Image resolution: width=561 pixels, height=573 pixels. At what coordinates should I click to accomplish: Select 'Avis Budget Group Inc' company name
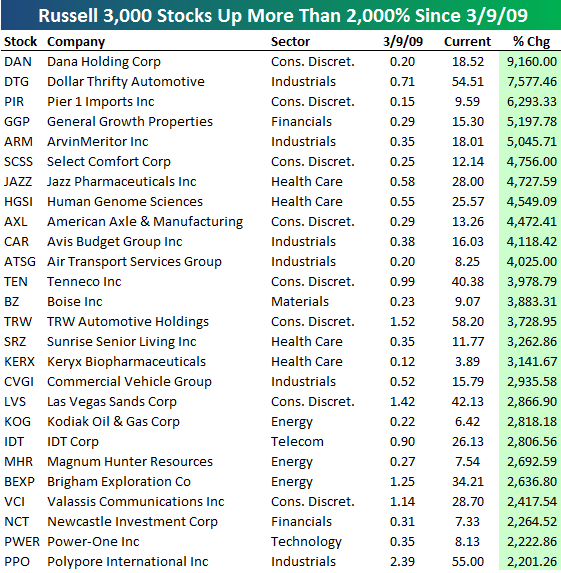[x=115, y=242]
